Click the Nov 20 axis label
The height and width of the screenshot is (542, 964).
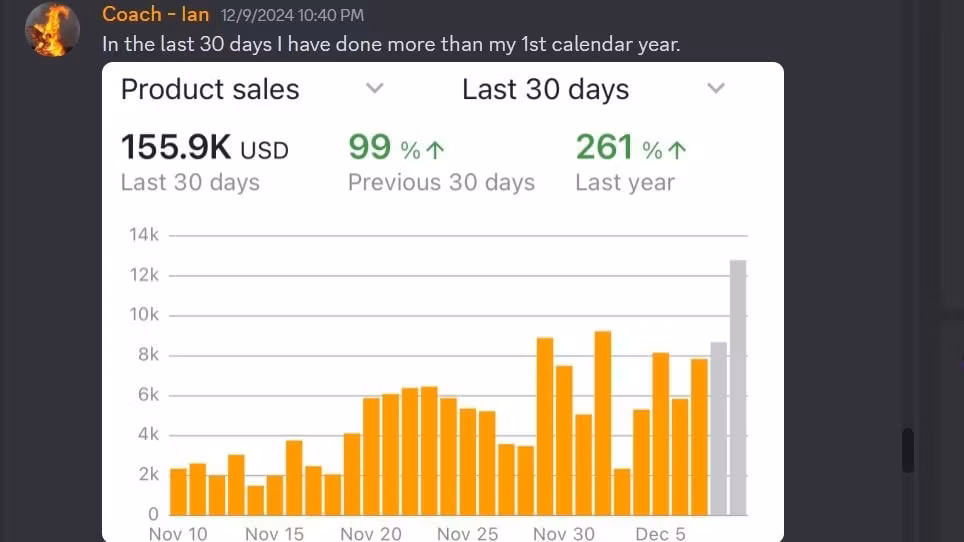coord(371,533)
